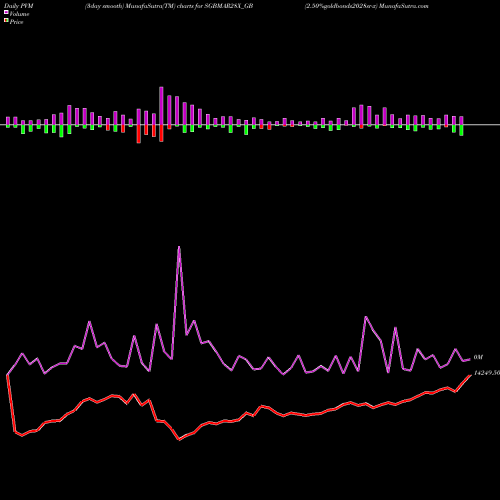The width and height of the screenshot is (500, 500).
Task: Click the Price legend color swatch
Action: [6, 21]
